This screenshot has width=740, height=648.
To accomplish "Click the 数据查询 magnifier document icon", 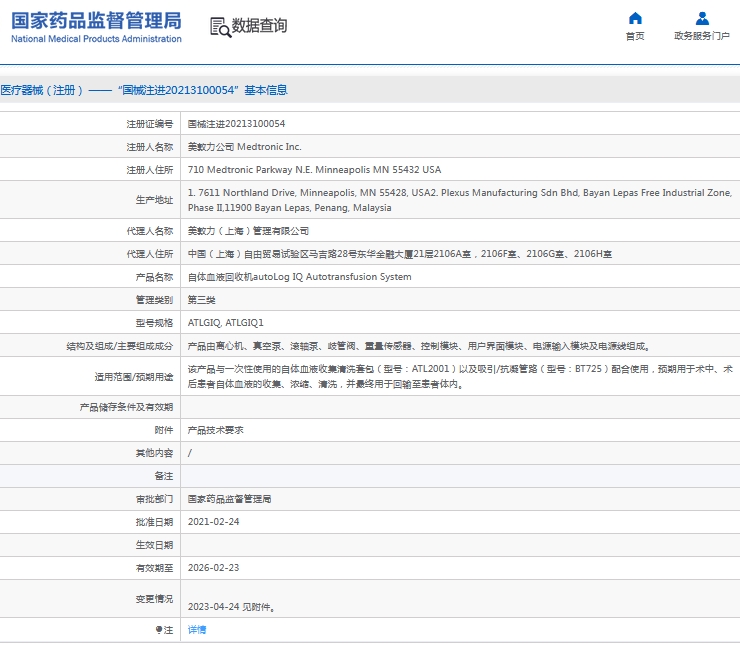I will coord(220,27).
